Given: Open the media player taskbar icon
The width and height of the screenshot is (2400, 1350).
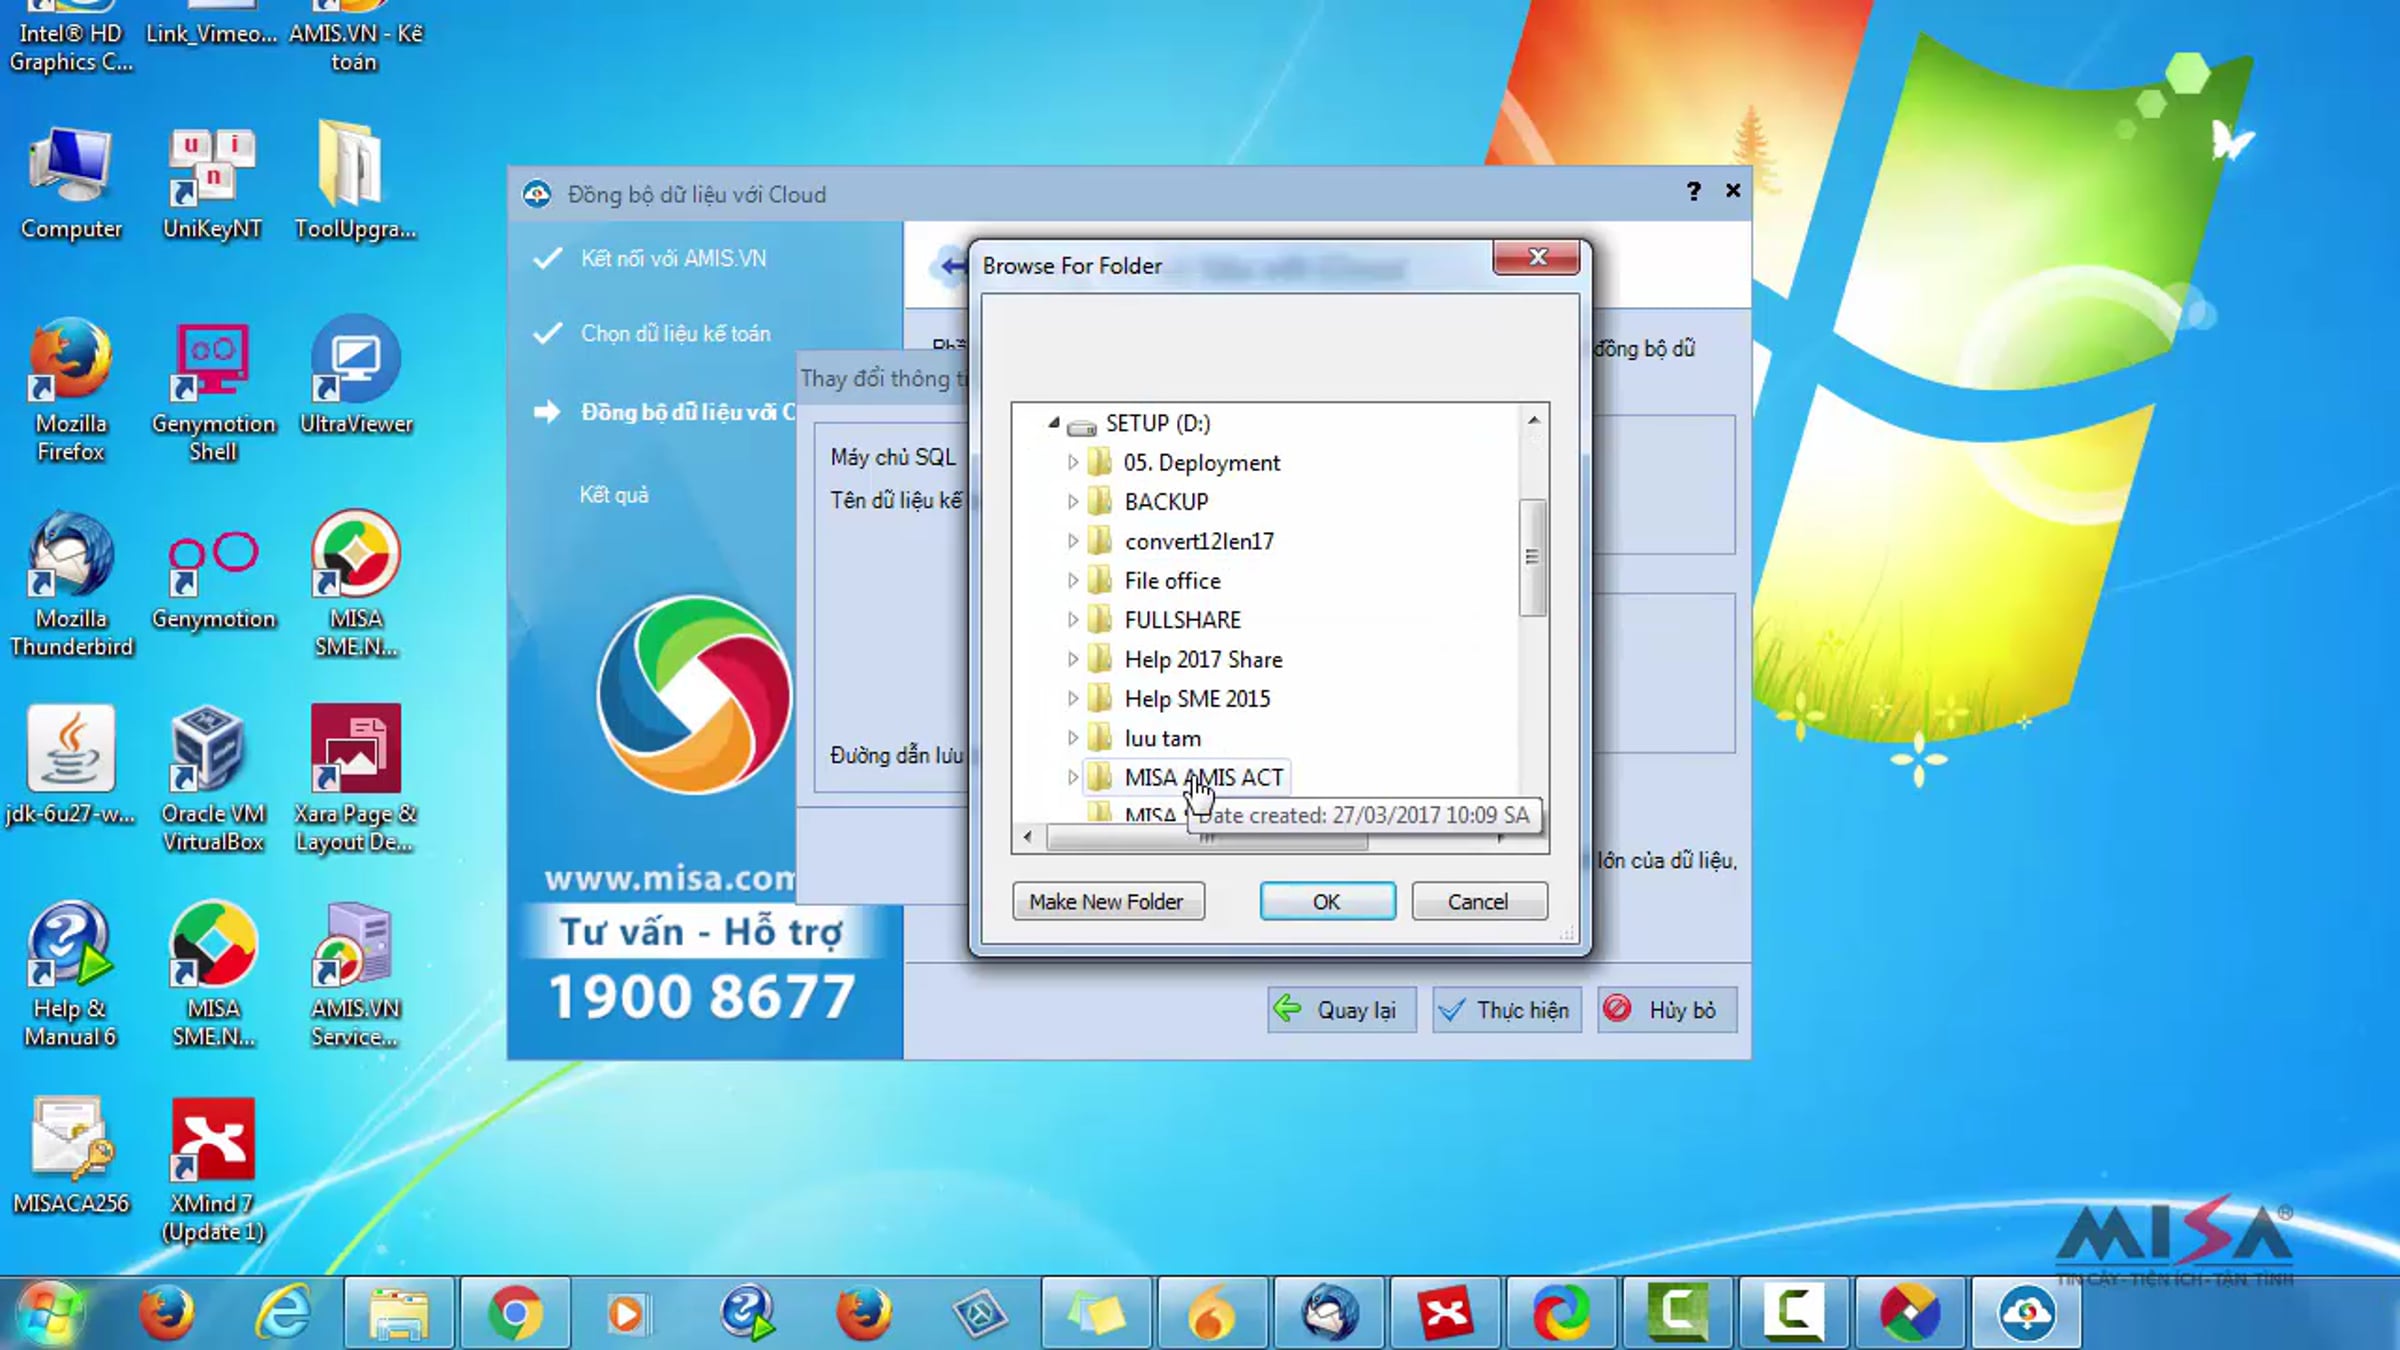Looking at the screenshot, I should (628, 1312).
